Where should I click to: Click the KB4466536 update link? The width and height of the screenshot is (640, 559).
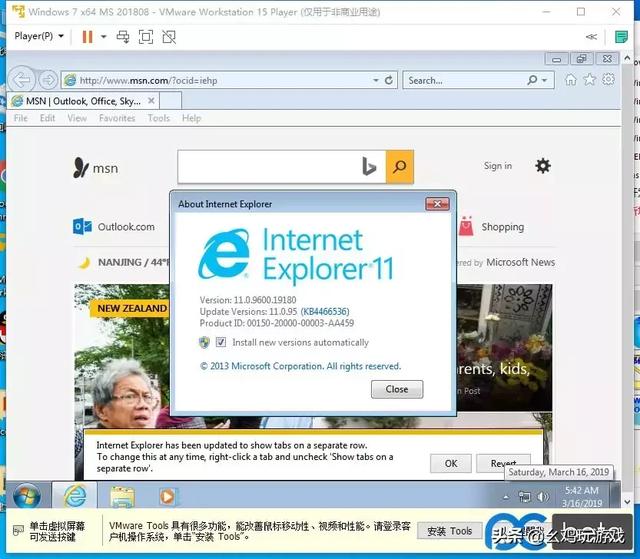point(325,312)
